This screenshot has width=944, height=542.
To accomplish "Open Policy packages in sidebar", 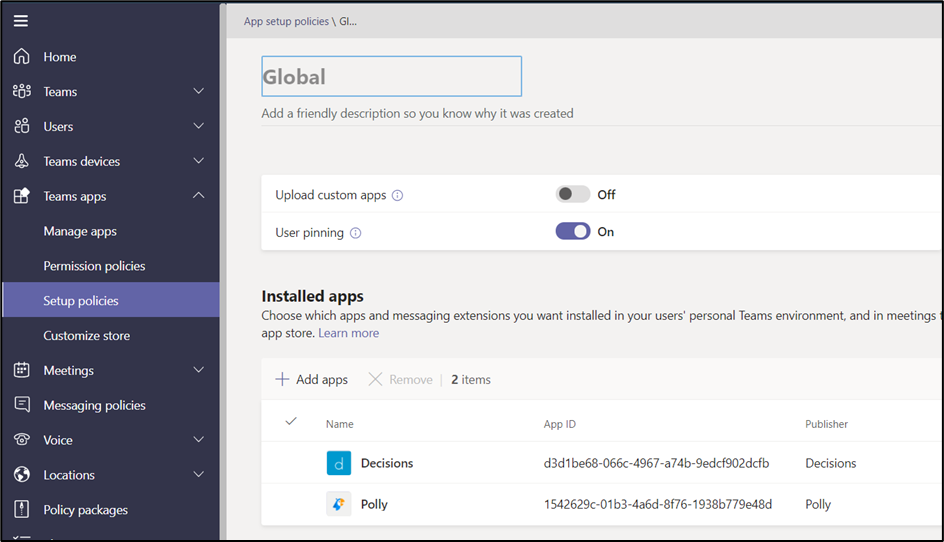I will (x=85, y=510).
